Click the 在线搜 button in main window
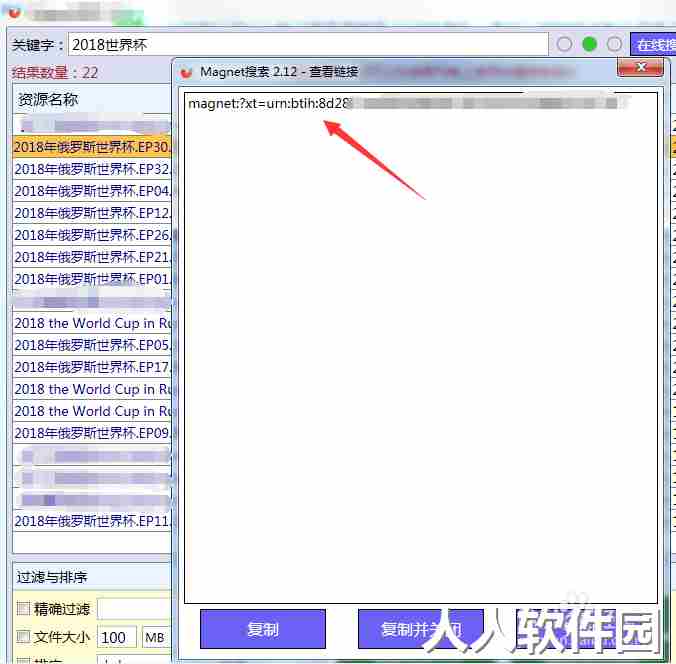 [654, 44]
